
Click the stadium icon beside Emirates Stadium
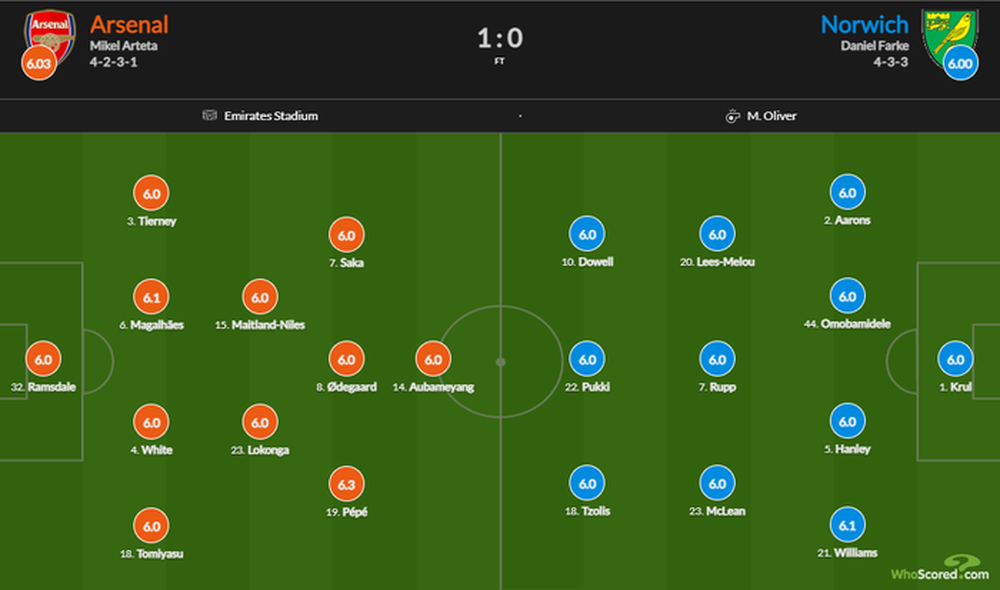coord(209,116)
